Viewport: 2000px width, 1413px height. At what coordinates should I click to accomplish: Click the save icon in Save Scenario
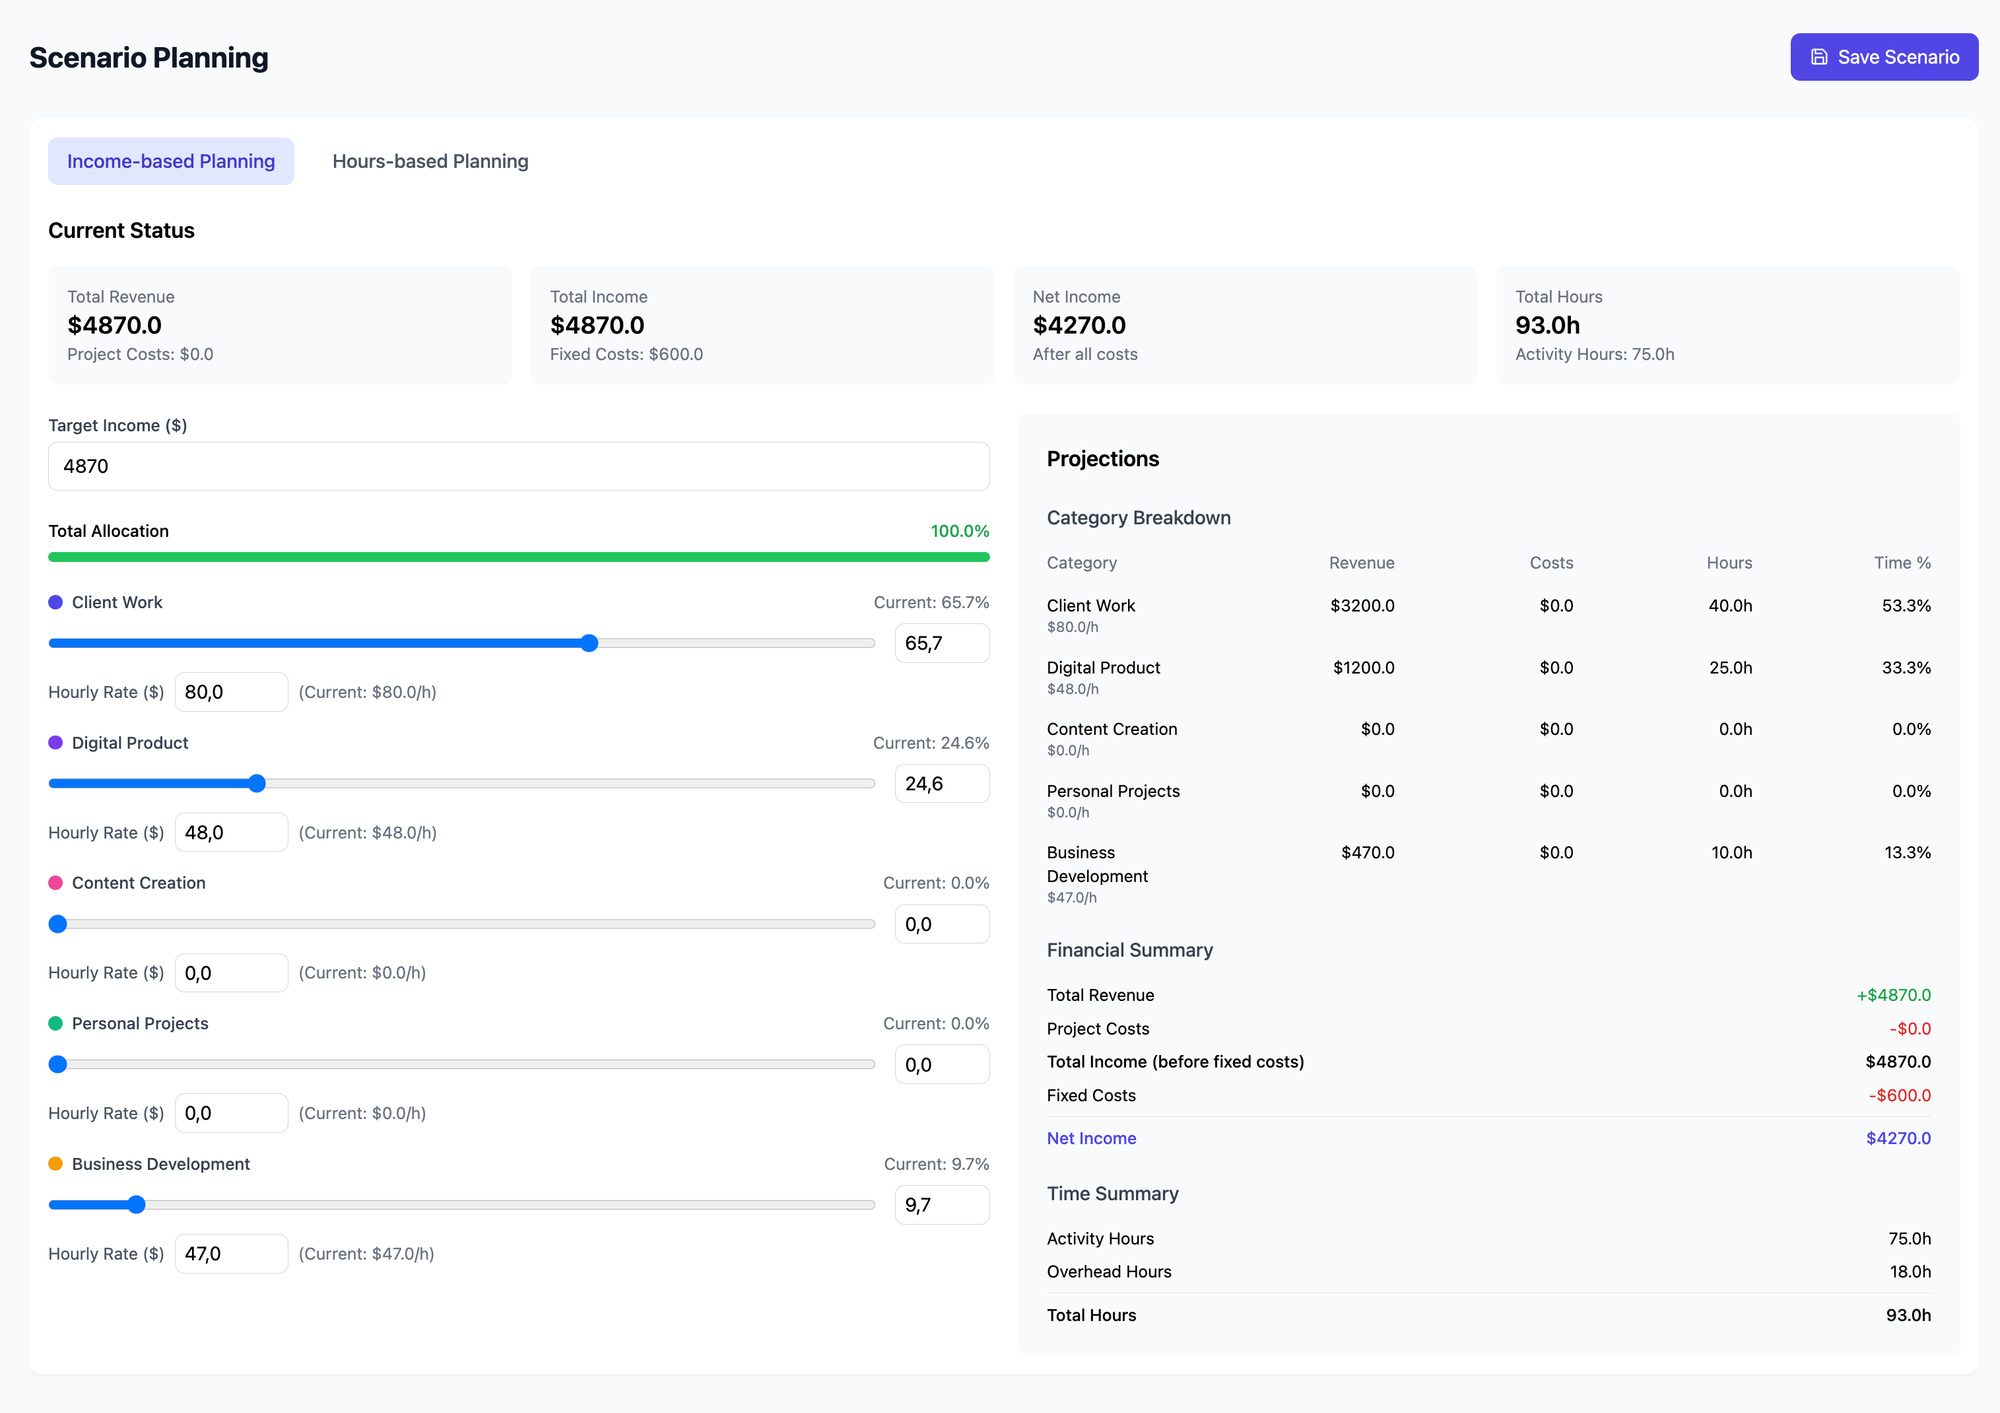tap(1819, 57)
